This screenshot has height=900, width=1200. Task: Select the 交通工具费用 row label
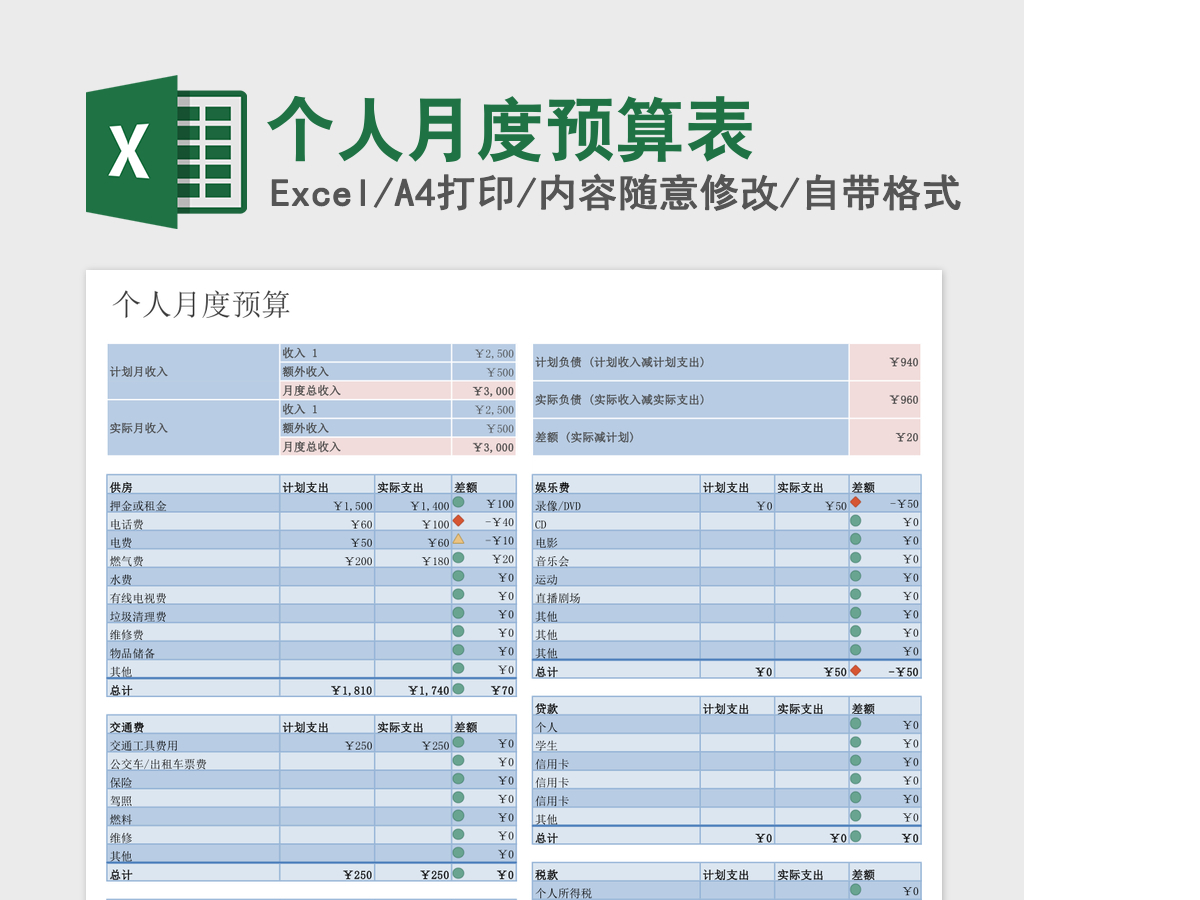click(x=193, y=744)
